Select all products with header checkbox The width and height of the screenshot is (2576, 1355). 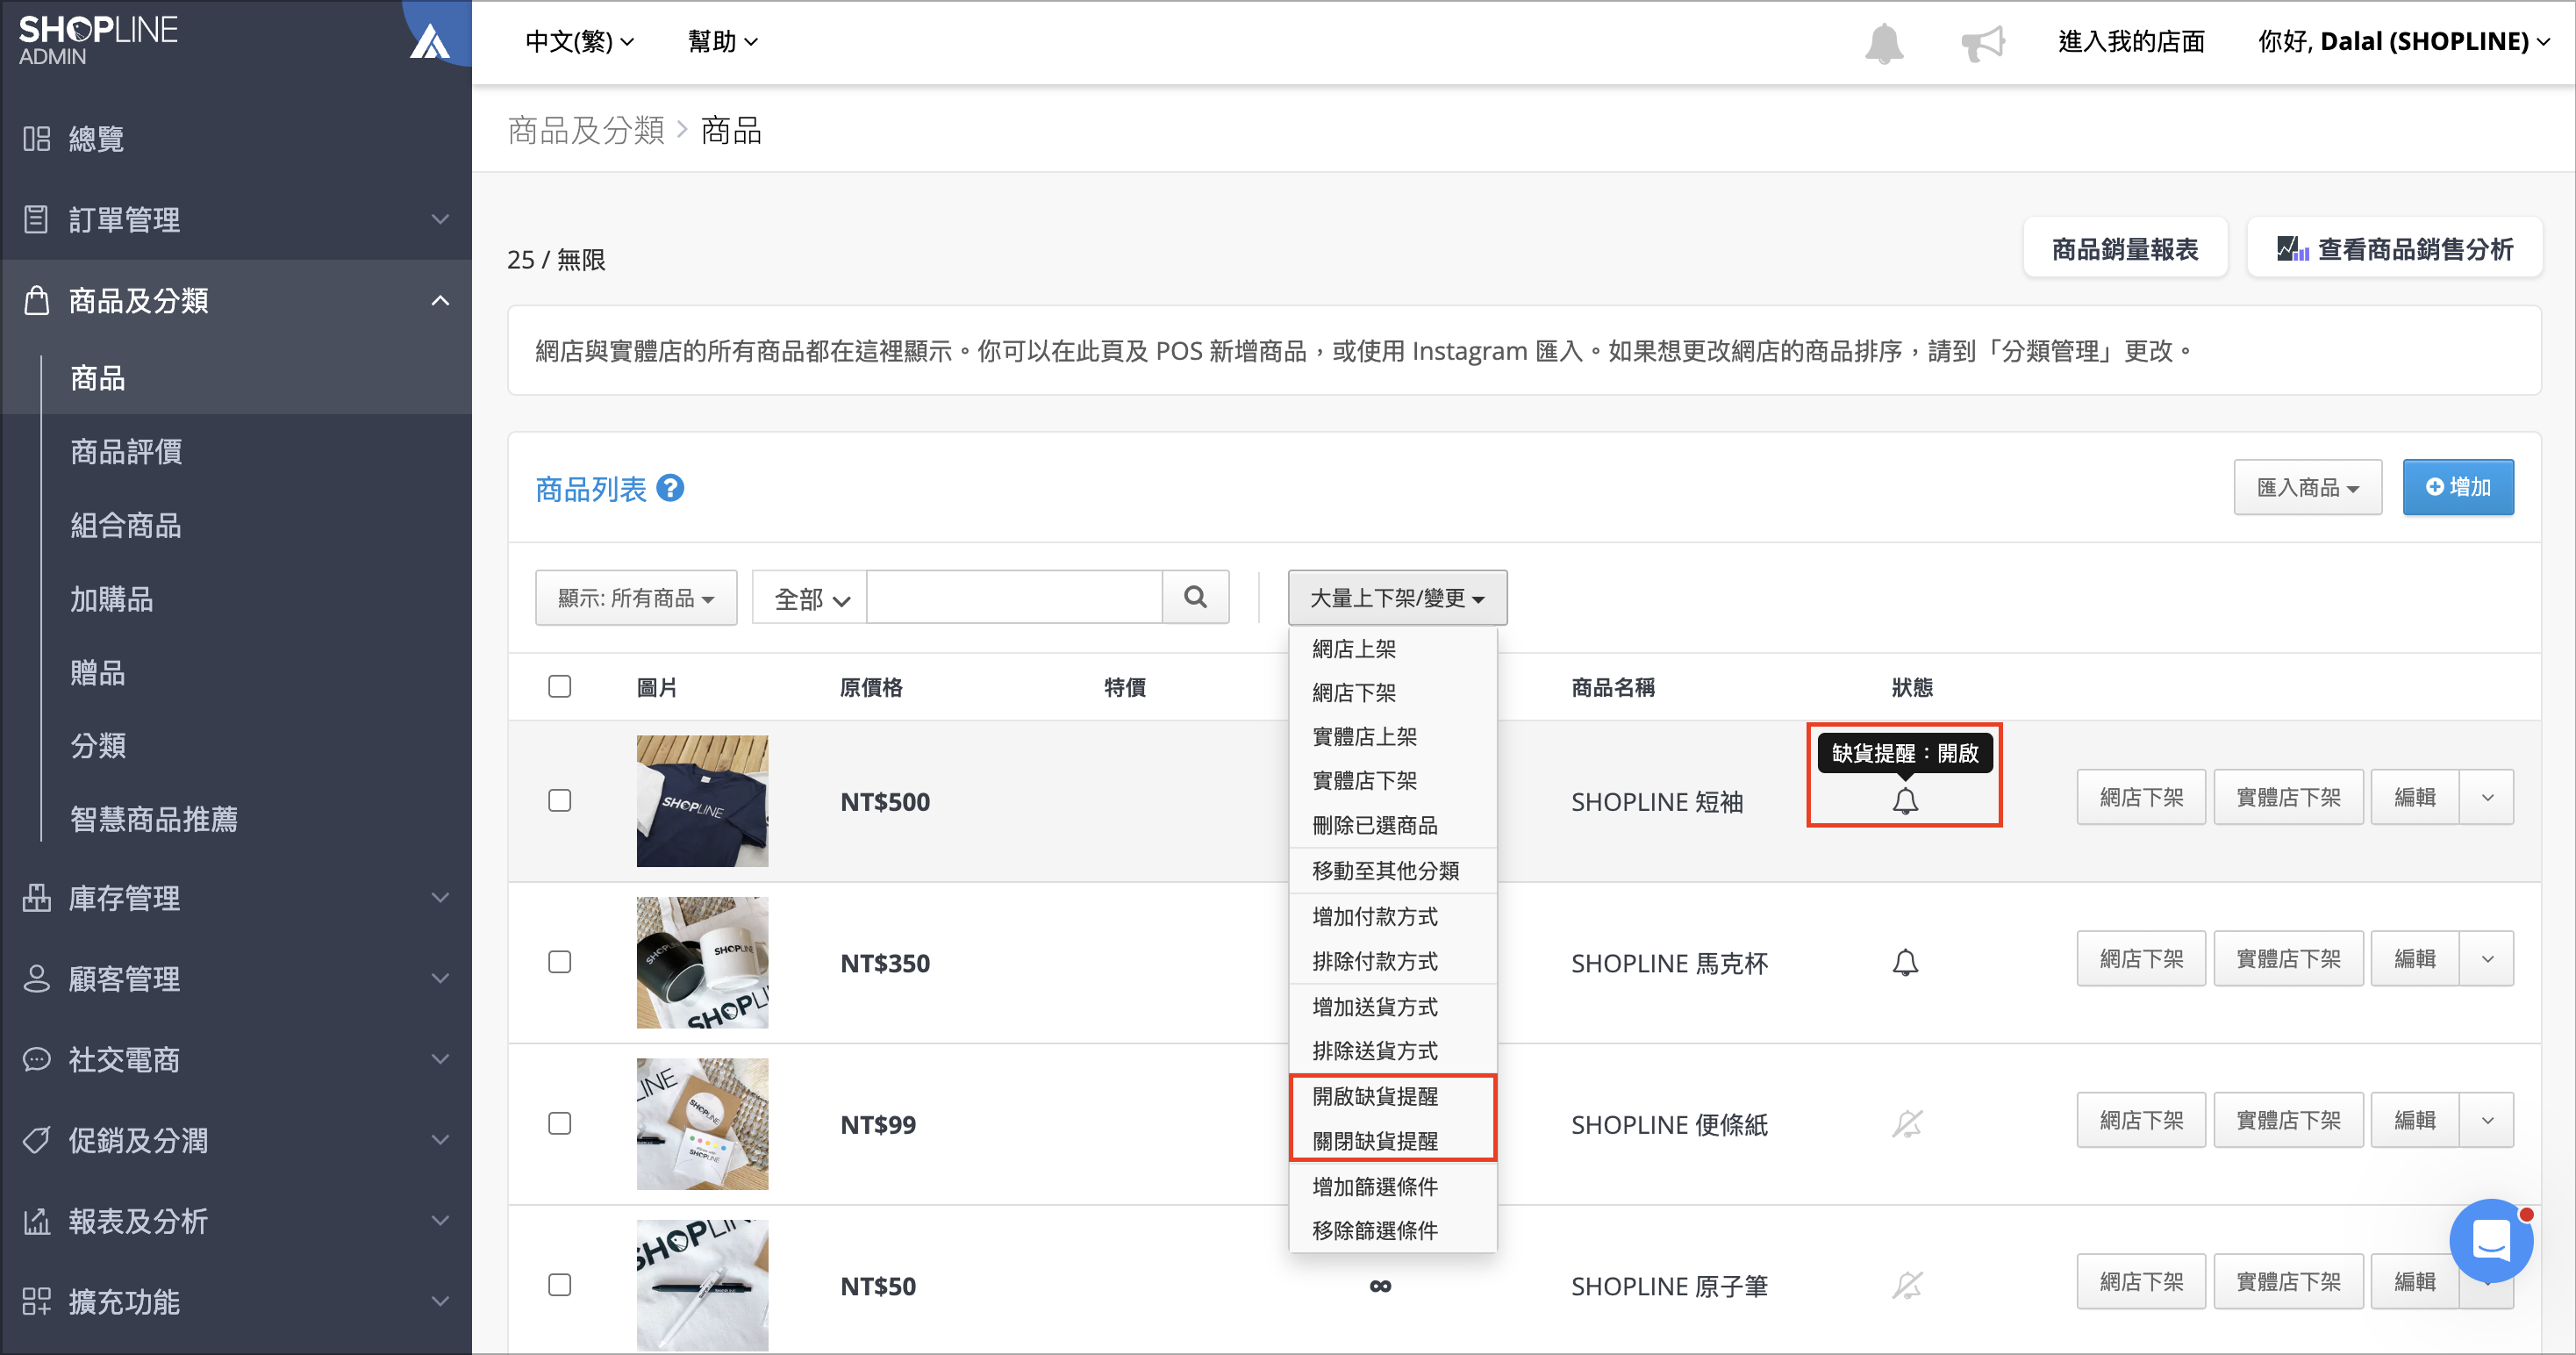coord(560,686)
